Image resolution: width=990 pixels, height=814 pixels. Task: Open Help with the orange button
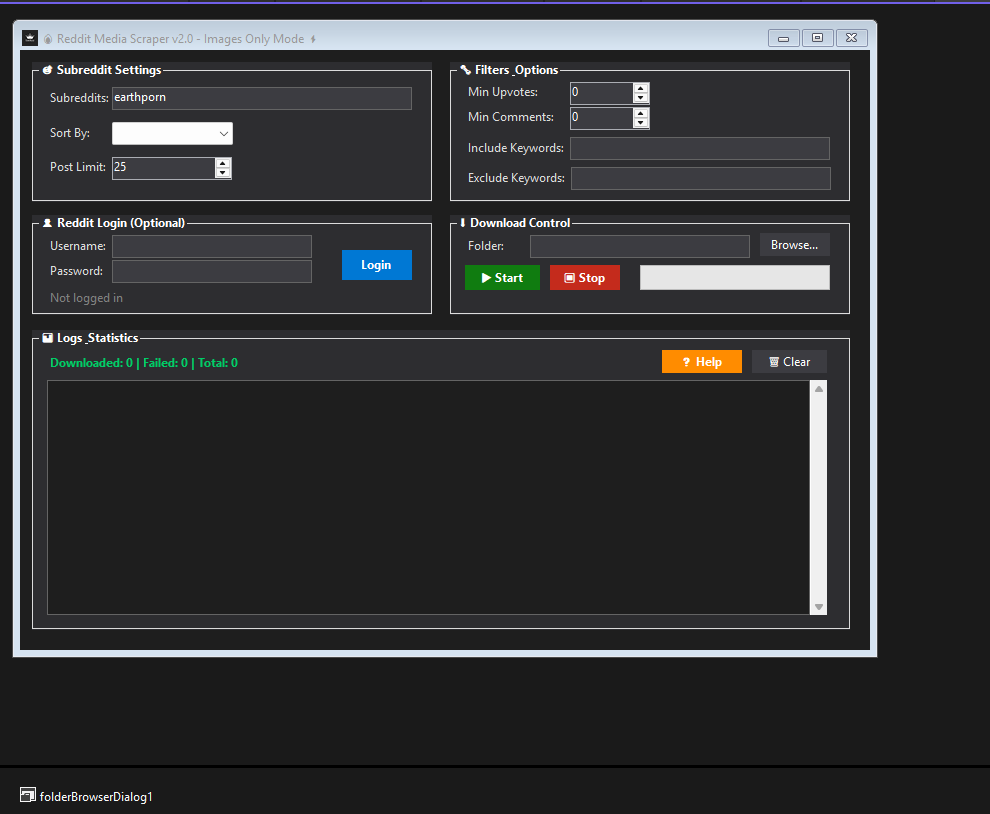(701, 362)
